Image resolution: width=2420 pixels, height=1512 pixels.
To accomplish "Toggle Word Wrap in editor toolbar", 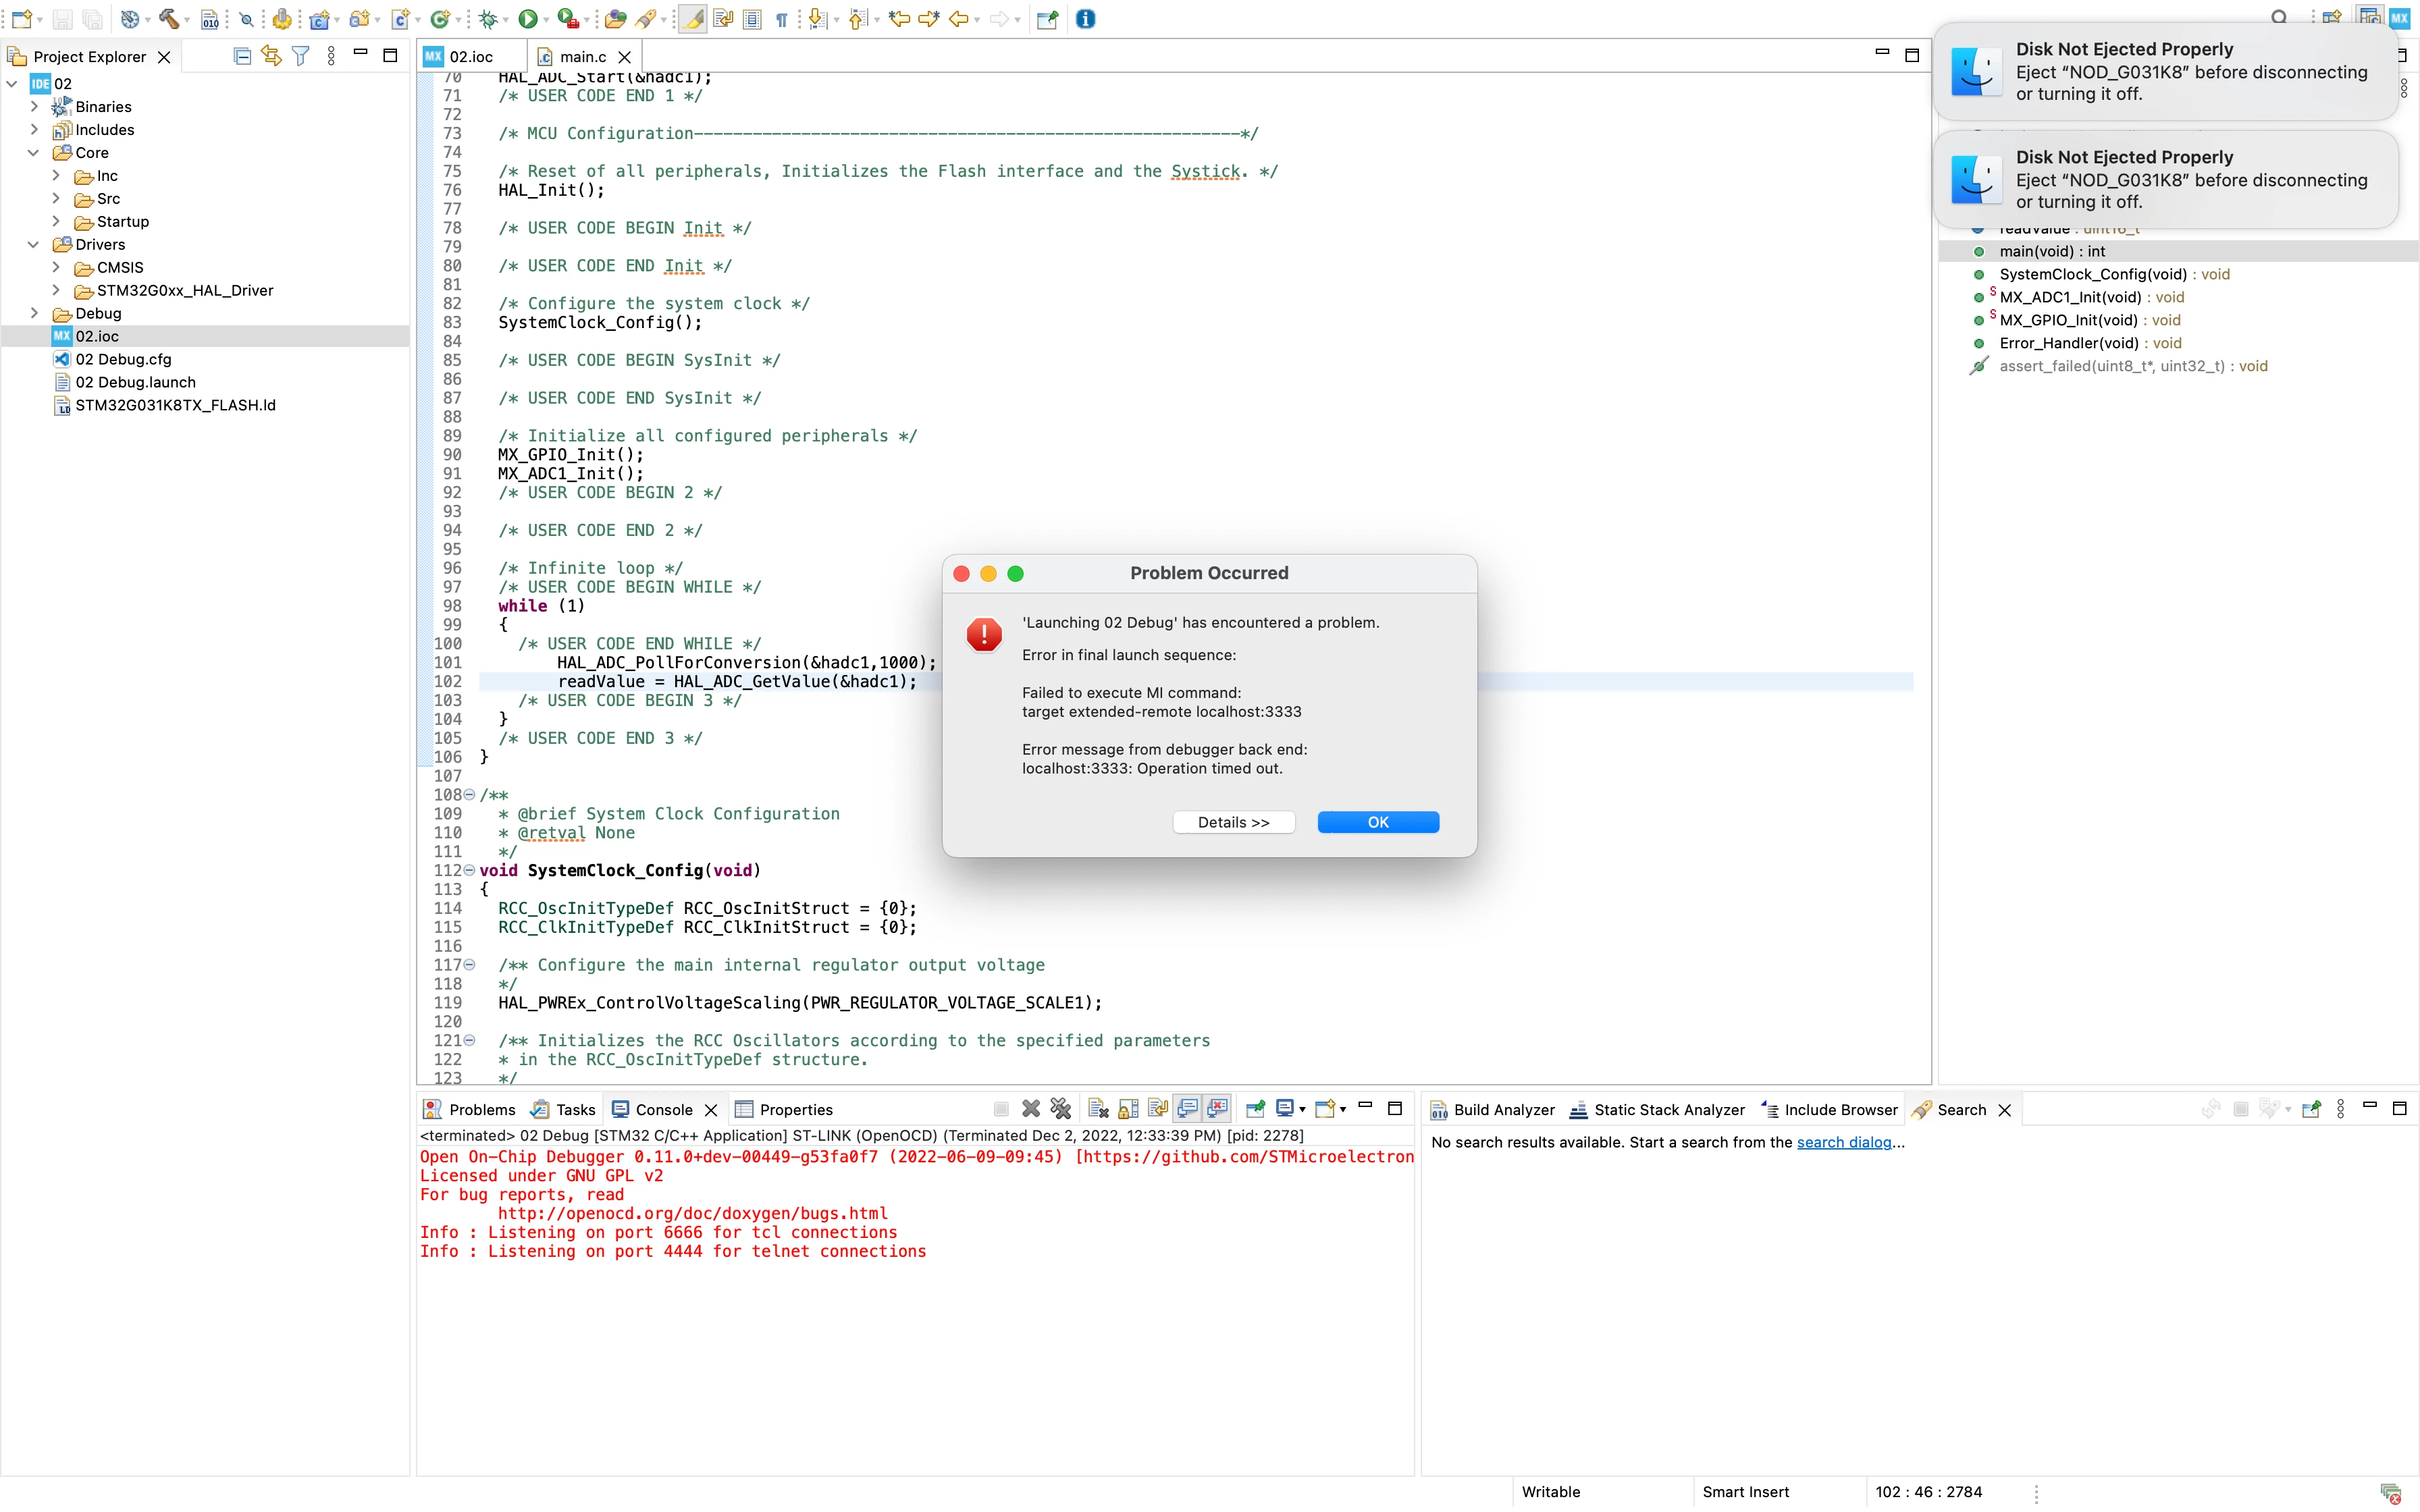I will (722, 18).
